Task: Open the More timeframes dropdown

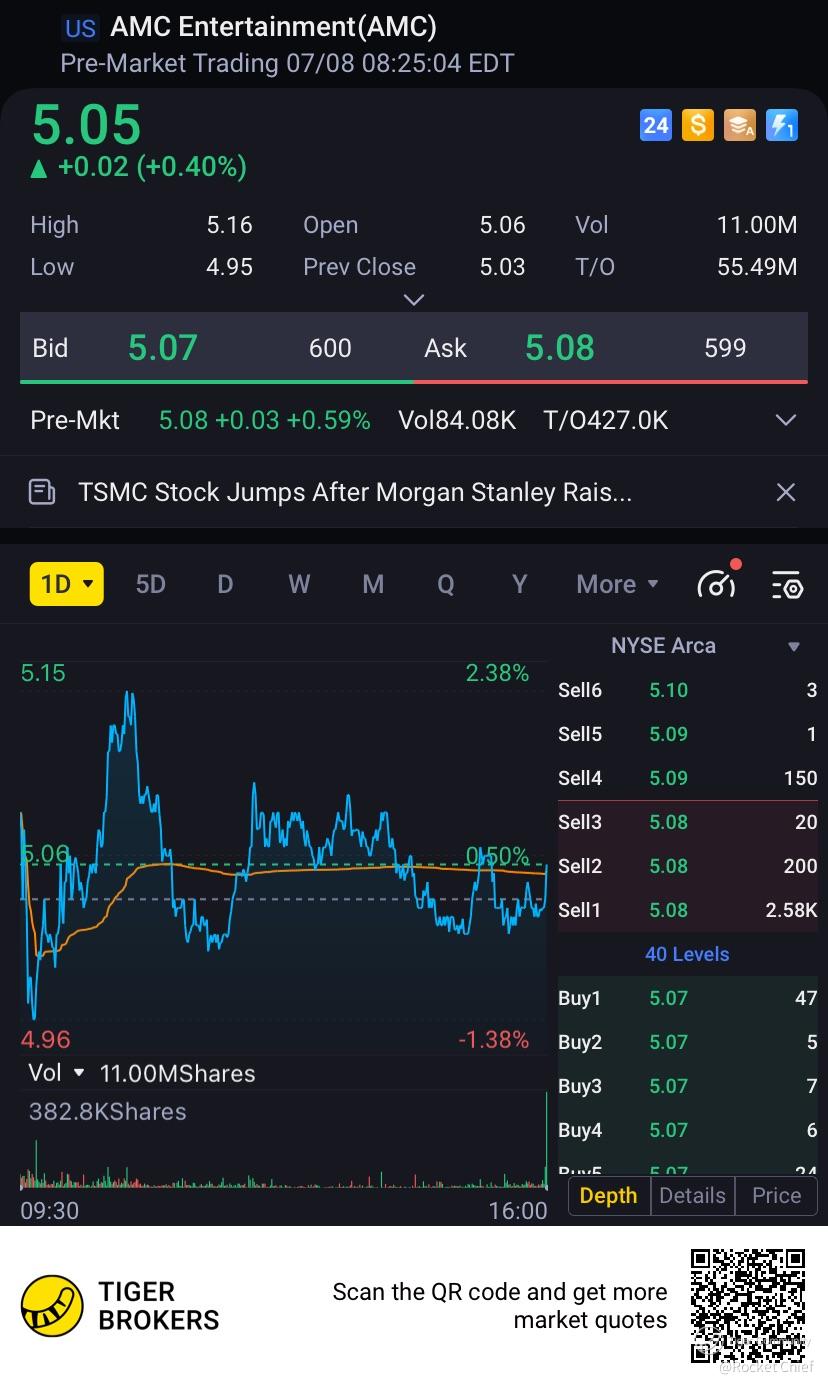Action: click(x=617, y=584)
